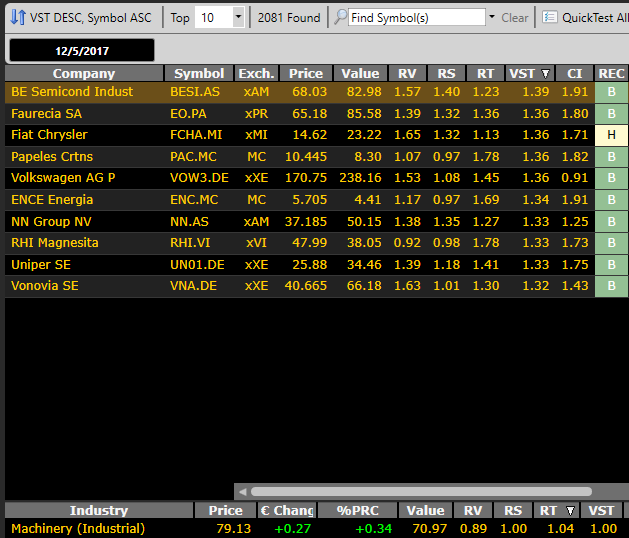Viewport: 629px width, 538px height.
Task: Sort by Value header in Industry table
Action: pos(425,510)
